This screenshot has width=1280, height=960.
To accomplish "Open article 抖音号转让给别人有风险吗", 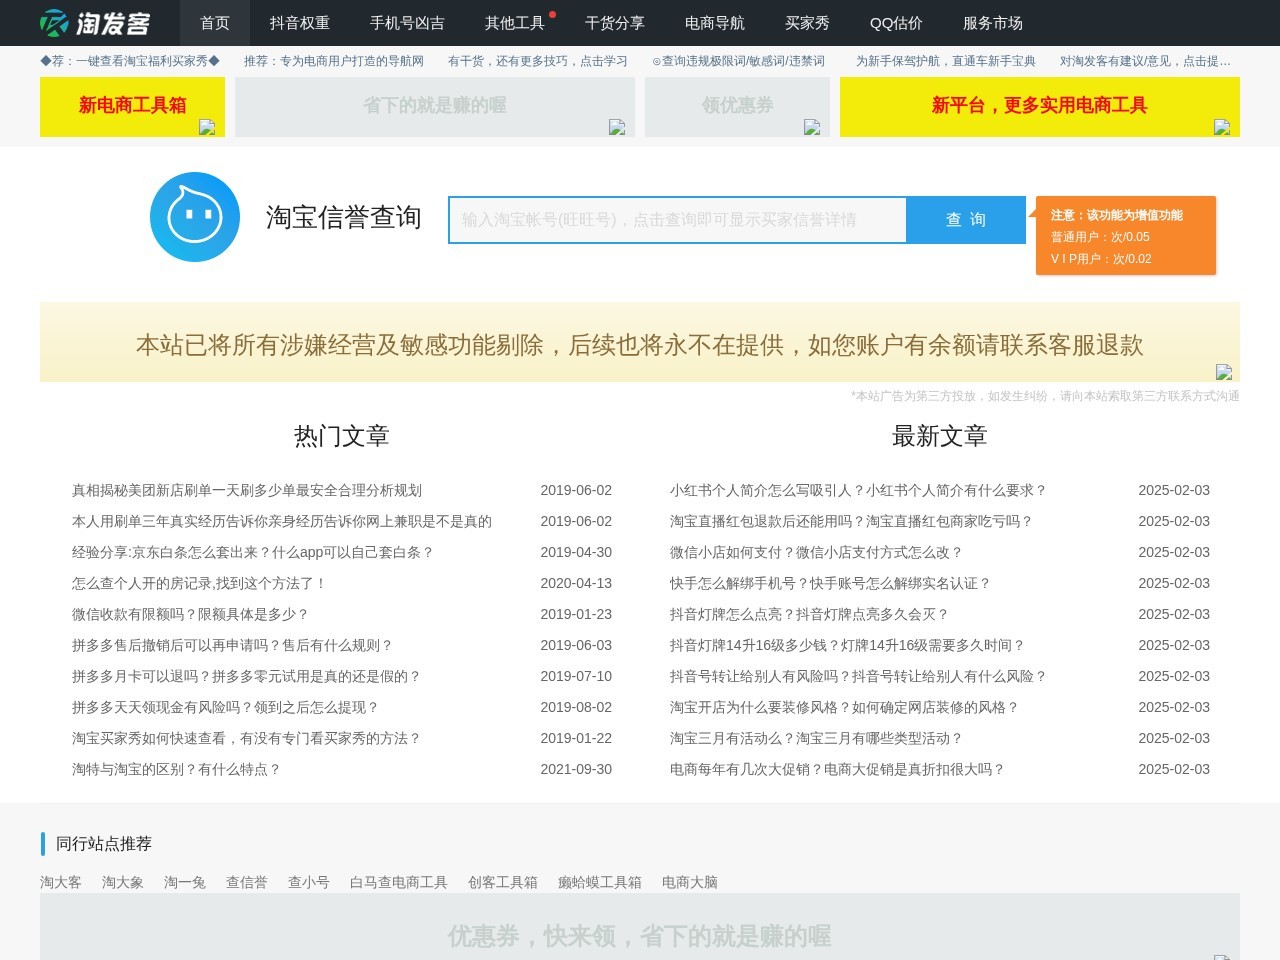I will (x=858, y=676).
